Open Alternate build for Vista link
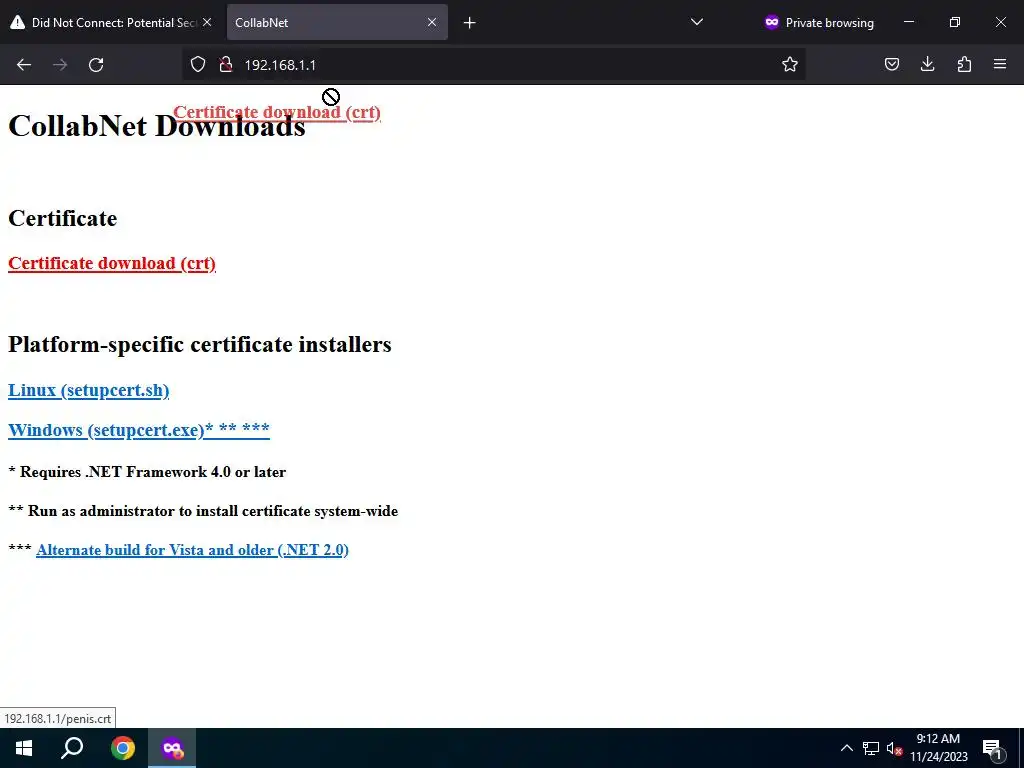Viewport: 1024px width, 768px height. point(192,550)
